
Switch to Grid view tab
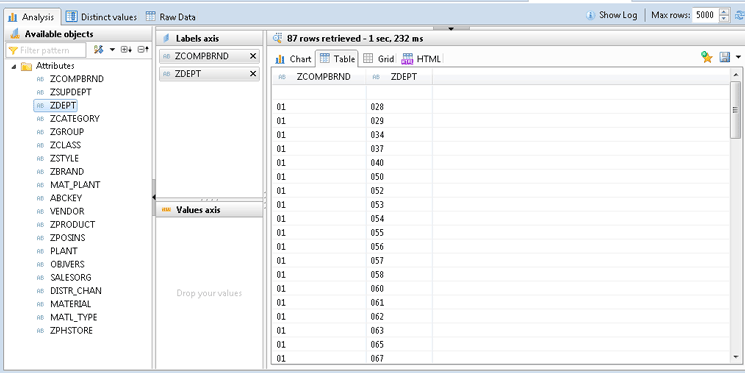(379, 59)
